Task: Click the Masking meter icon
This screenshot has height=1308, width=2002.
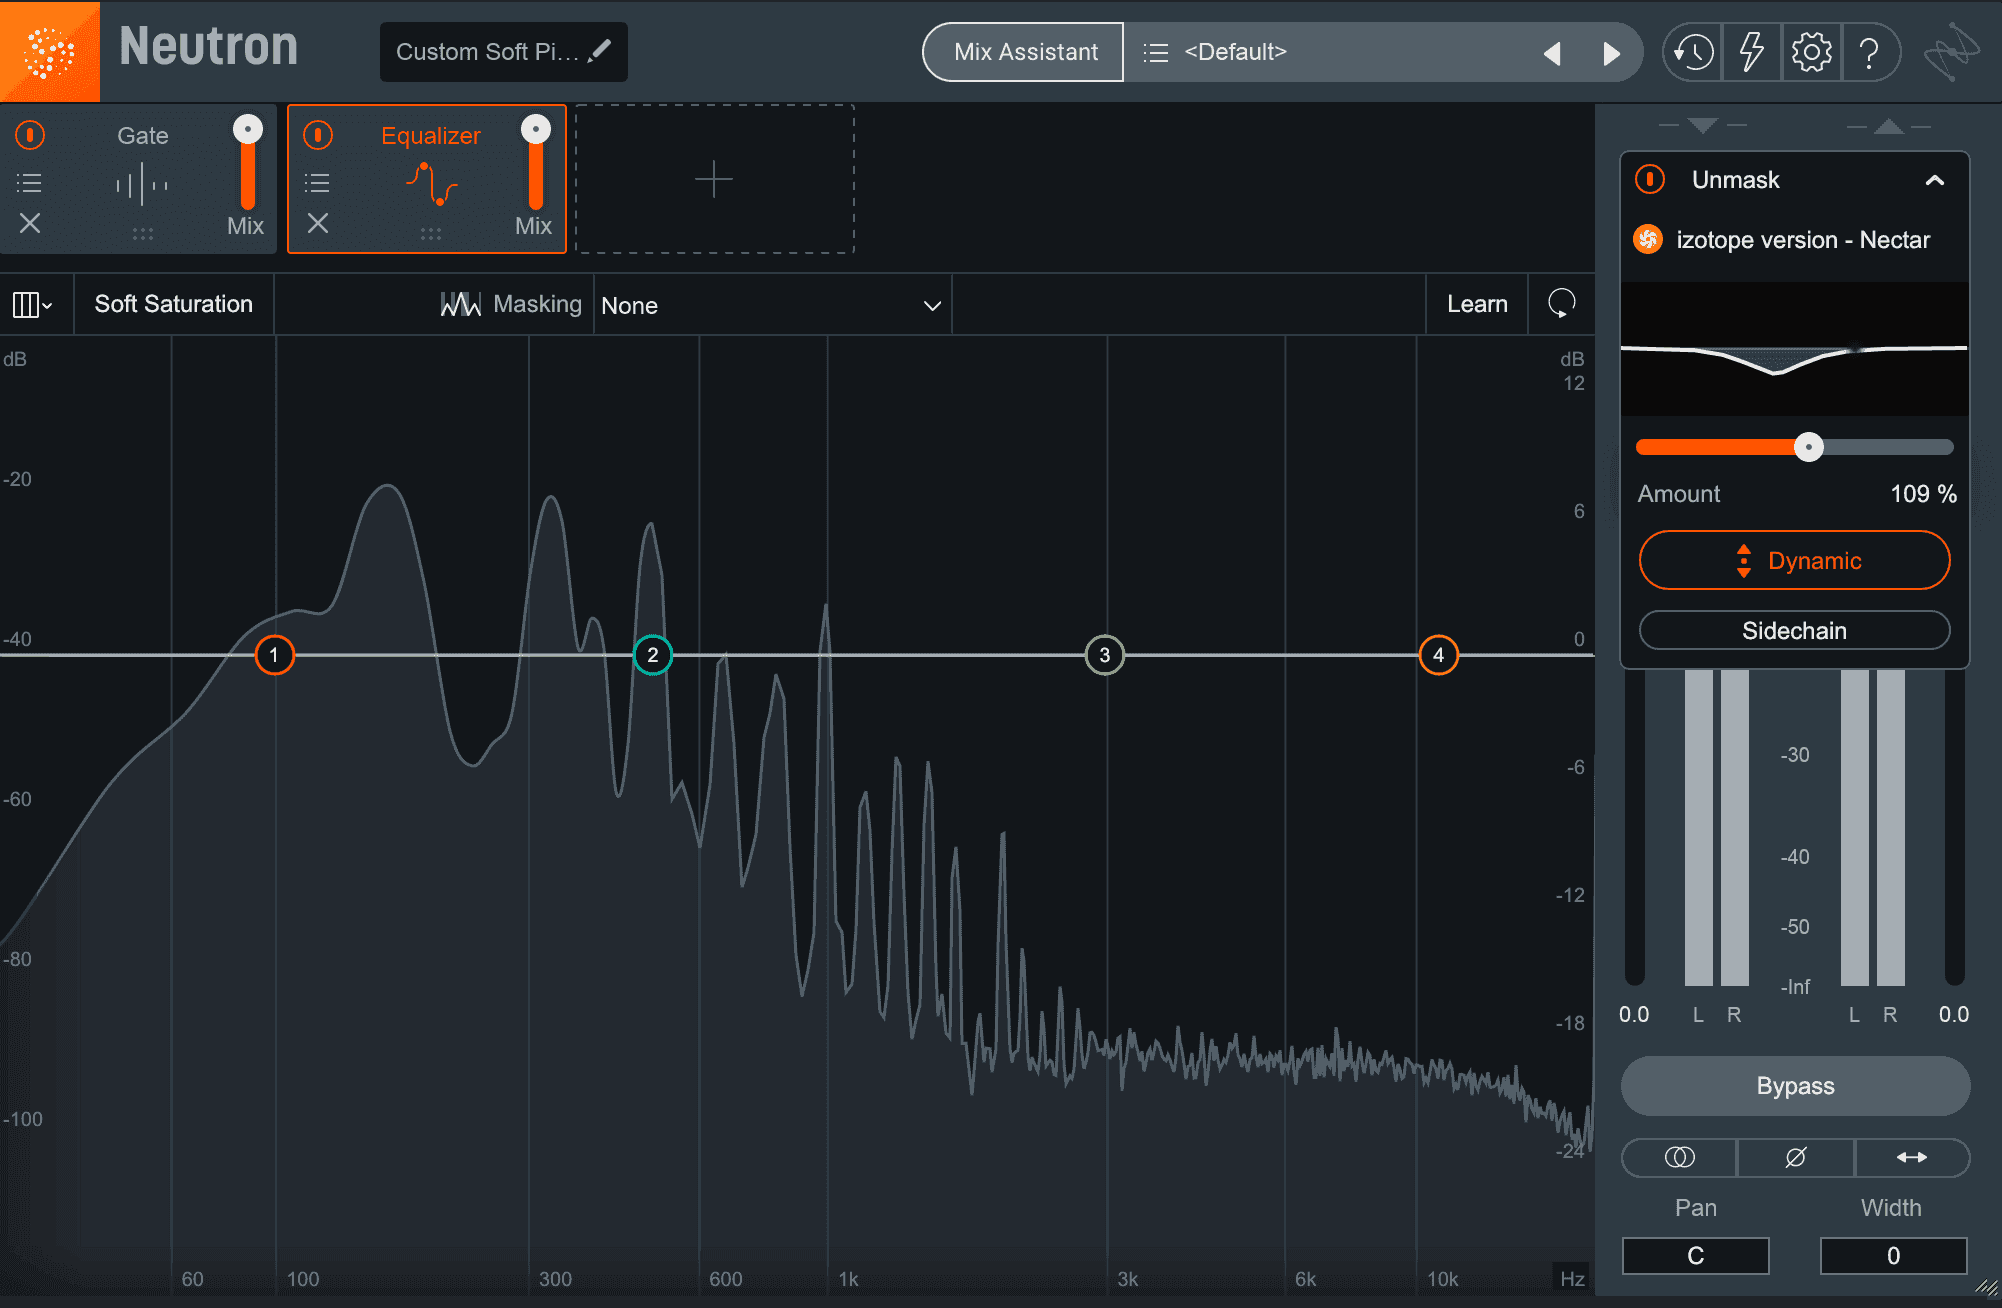Action: pyautogui.click(x=460, y=304)
